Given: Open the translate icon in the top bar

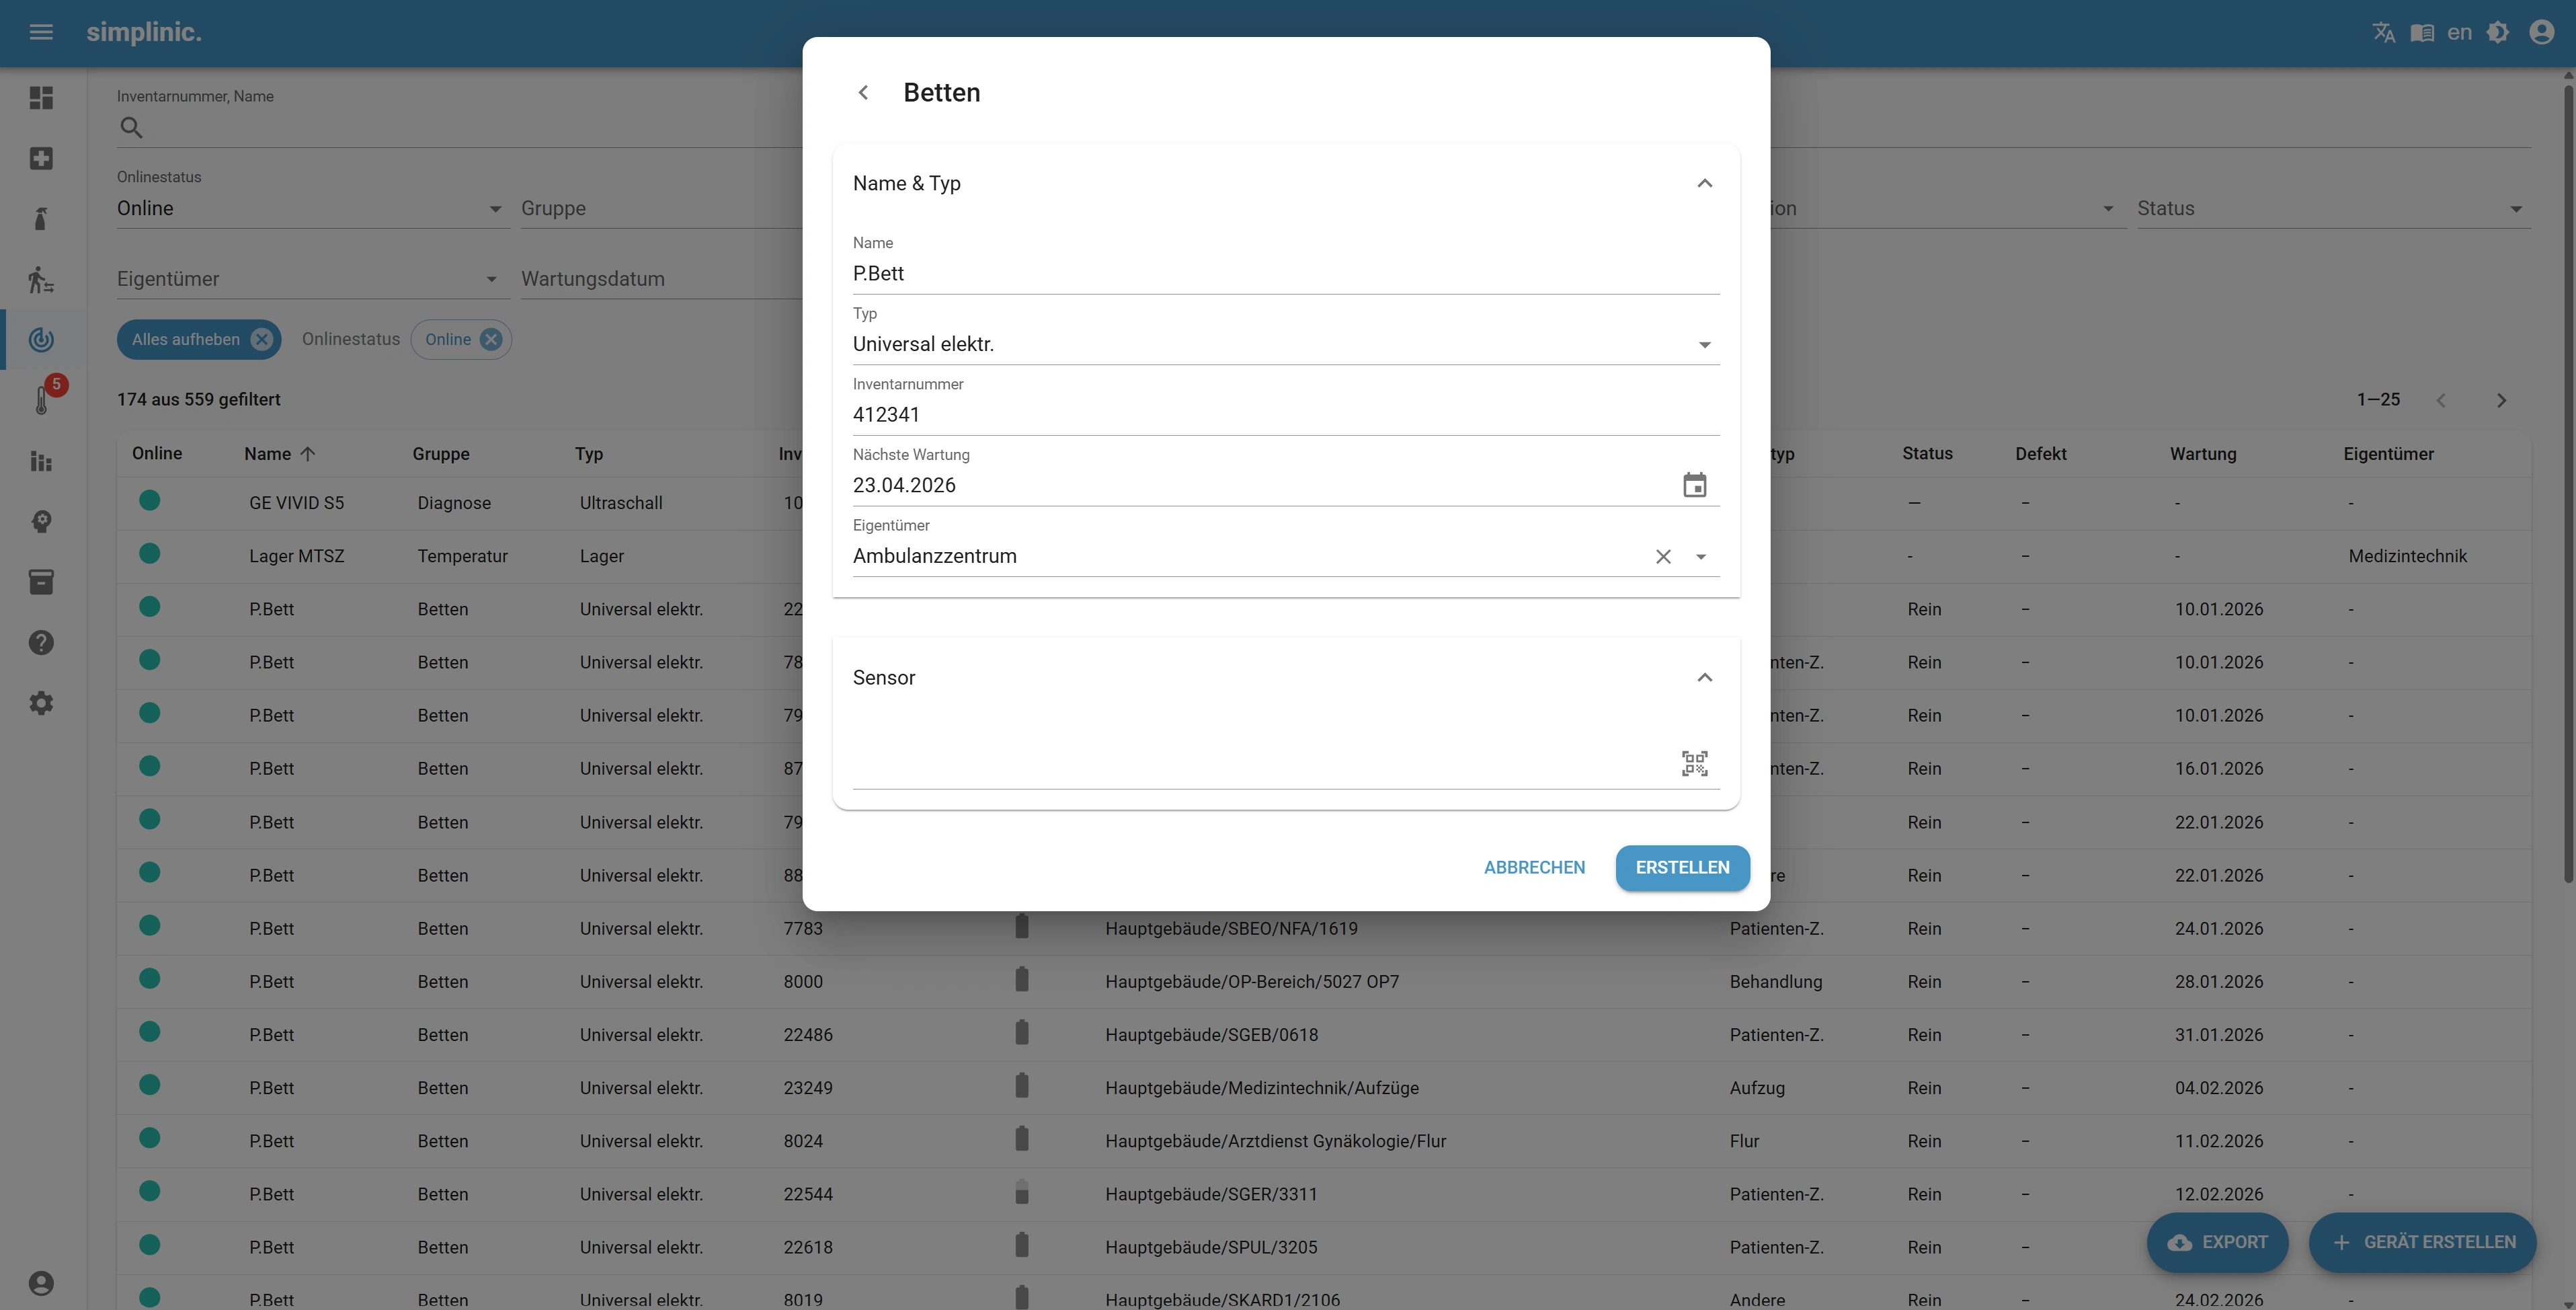Looking at the screenshot, I should (2383, 33).
